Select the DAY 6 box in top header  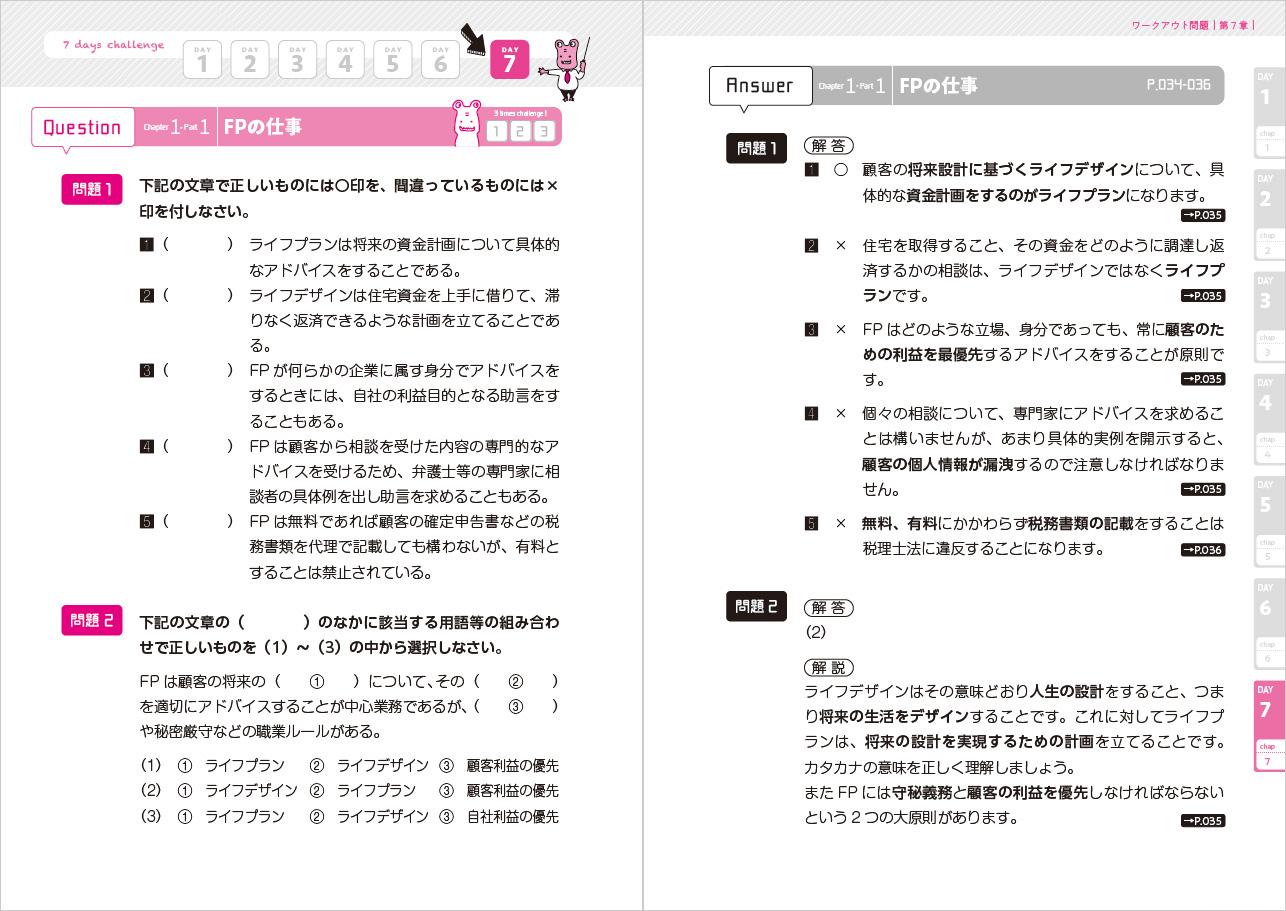pyautogui.click(x=441, y=60)
